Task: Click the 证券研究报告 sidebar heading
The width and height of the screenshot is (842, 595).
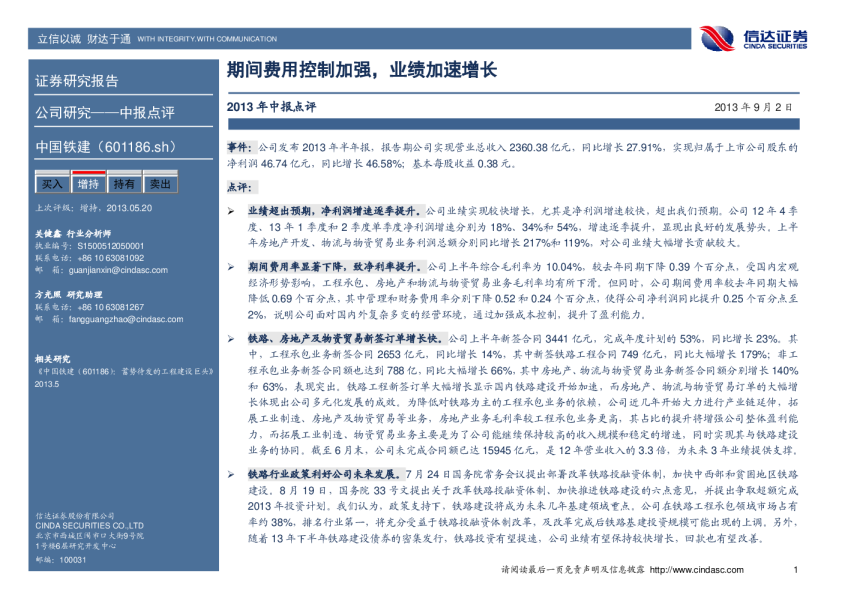Action: 77,81
